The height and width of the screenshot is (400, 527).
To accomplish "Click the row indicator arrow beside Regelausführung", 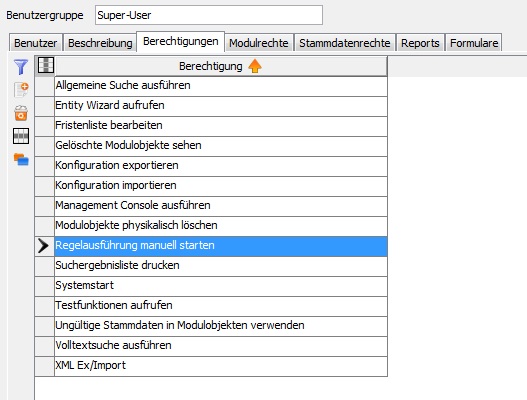I will [44, 246].
